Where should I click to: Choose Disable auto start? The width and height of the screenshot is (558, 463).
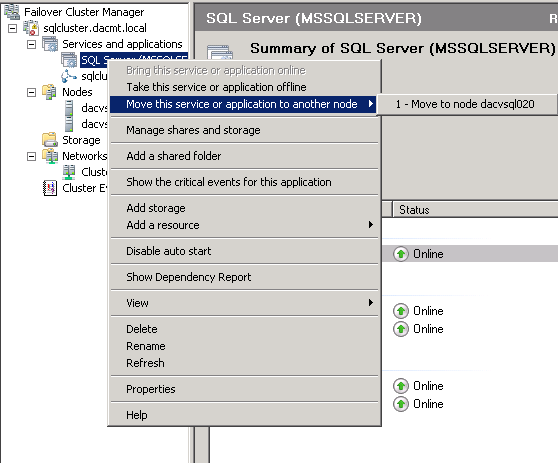point(244,251)
